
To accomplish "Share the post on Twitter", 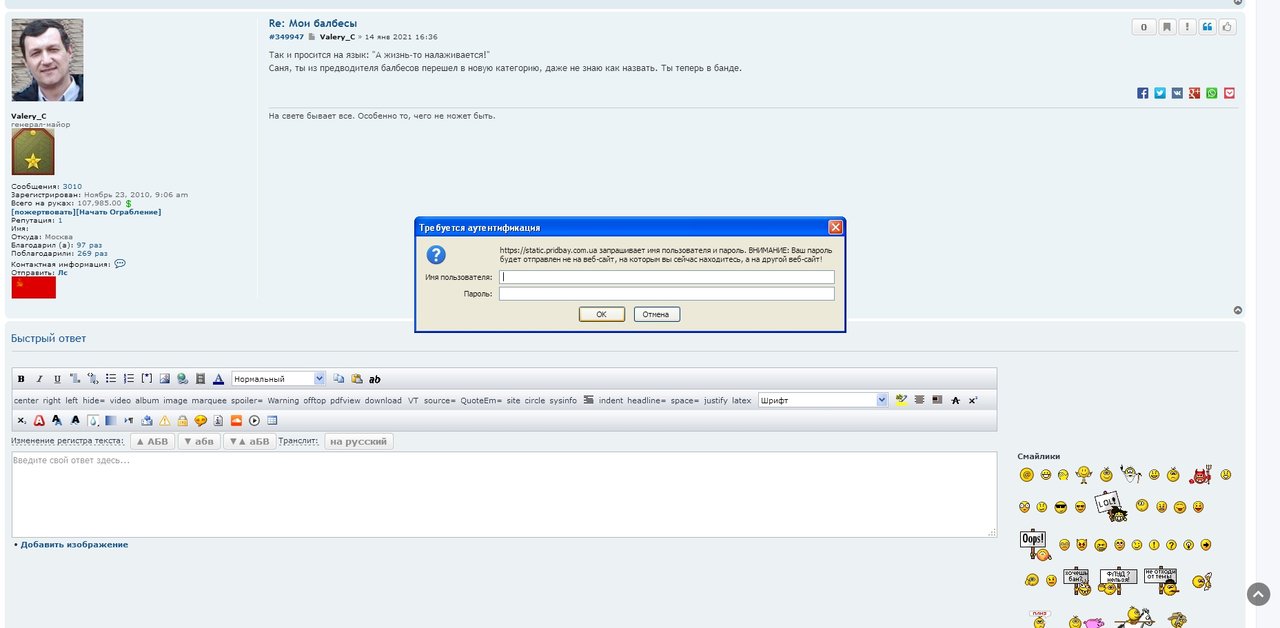I will pos(1160,93).
